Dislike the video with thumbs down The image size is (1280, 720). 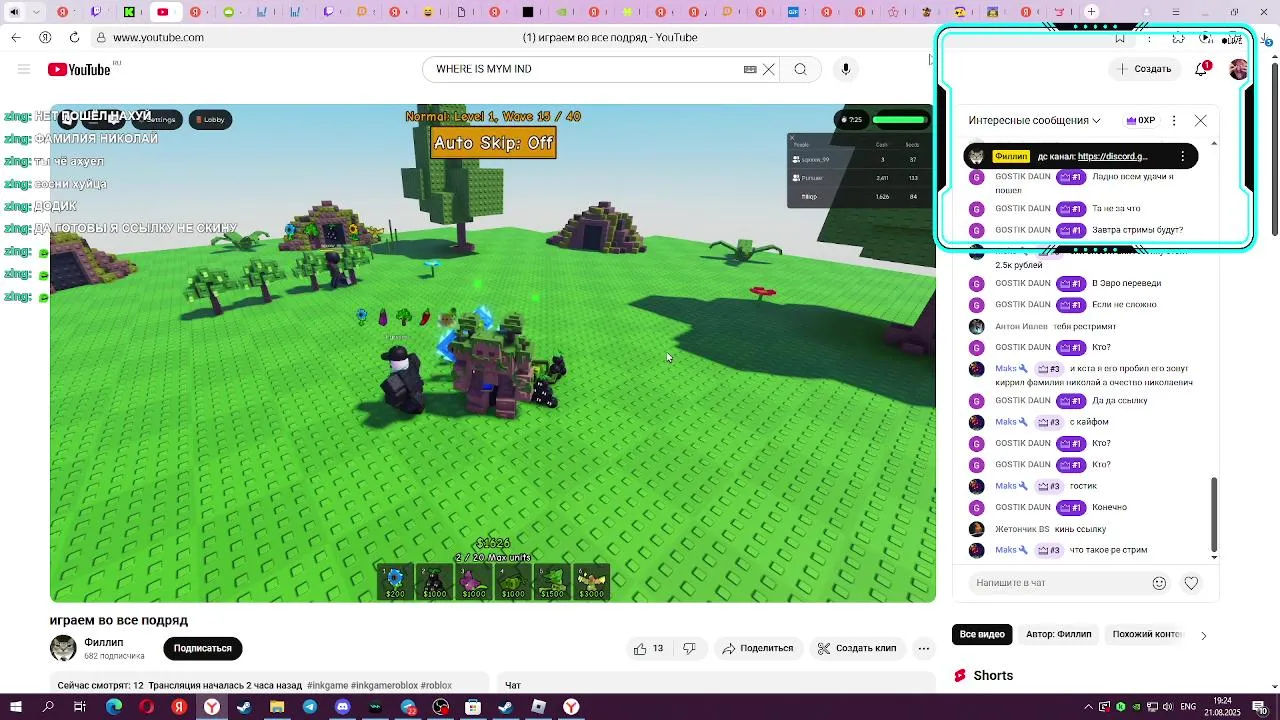689,648
